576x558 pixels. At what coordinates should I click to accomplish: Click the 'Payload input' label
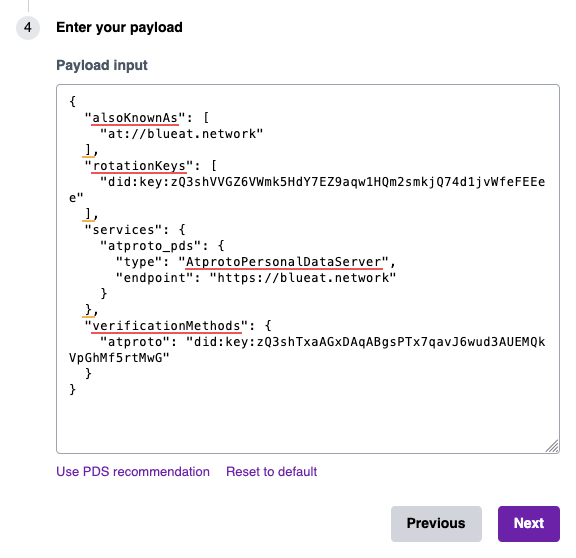(x=102, y=65)
